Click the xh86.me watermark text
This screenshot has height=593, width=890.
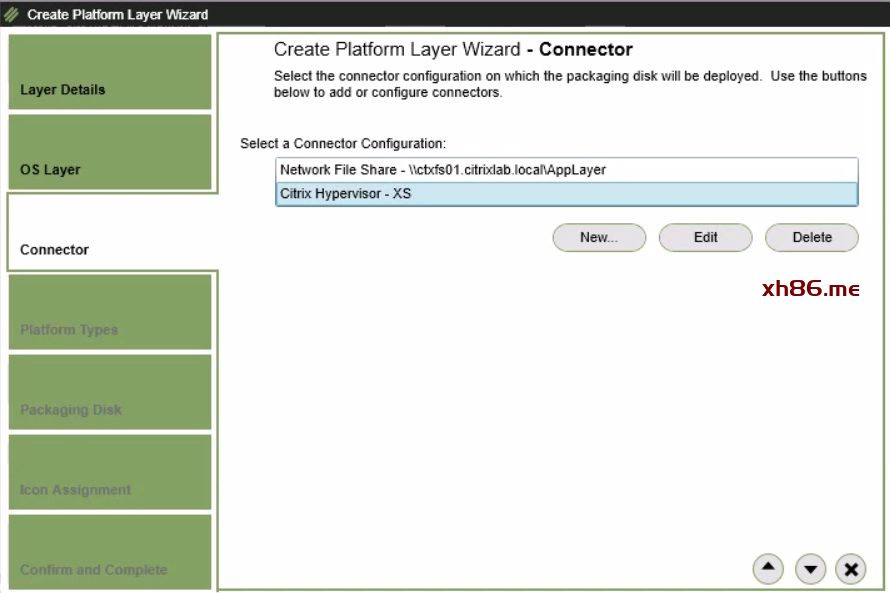tap(810, 289)
